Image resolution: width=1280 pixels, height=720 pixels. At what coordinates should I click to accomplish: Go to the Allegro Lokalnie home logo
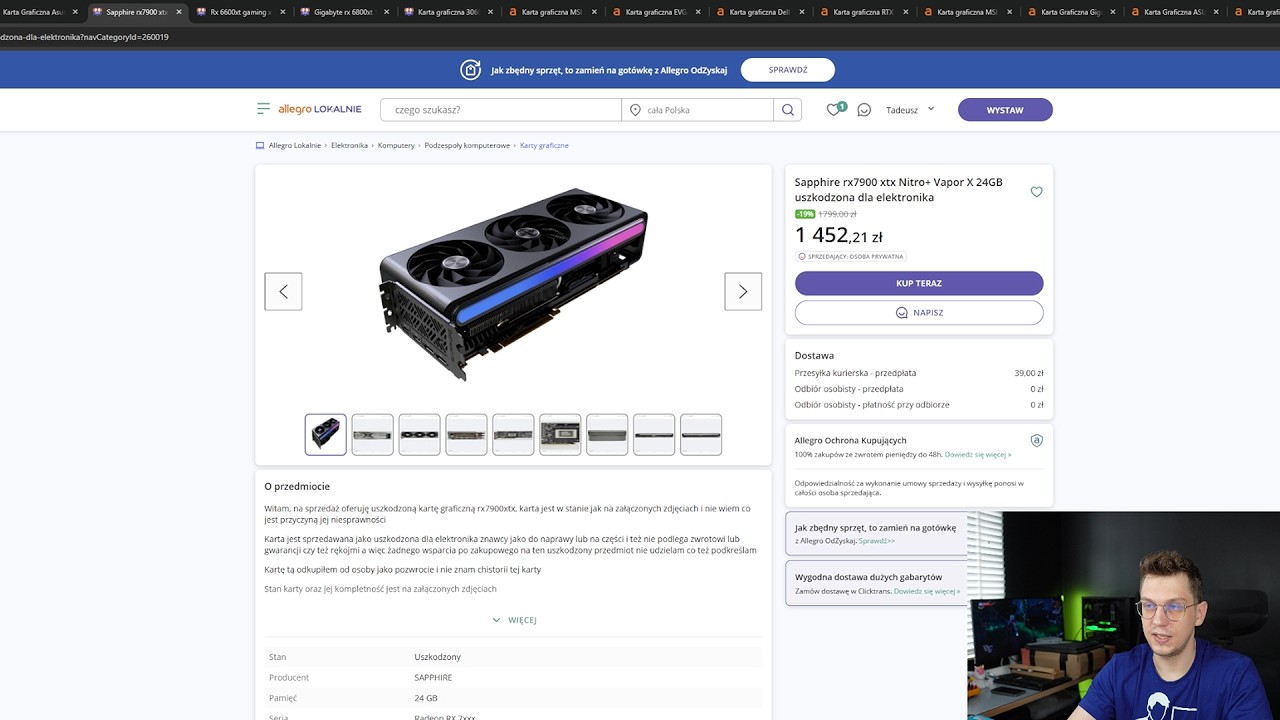pyautogui.click(x=320, y=109)
